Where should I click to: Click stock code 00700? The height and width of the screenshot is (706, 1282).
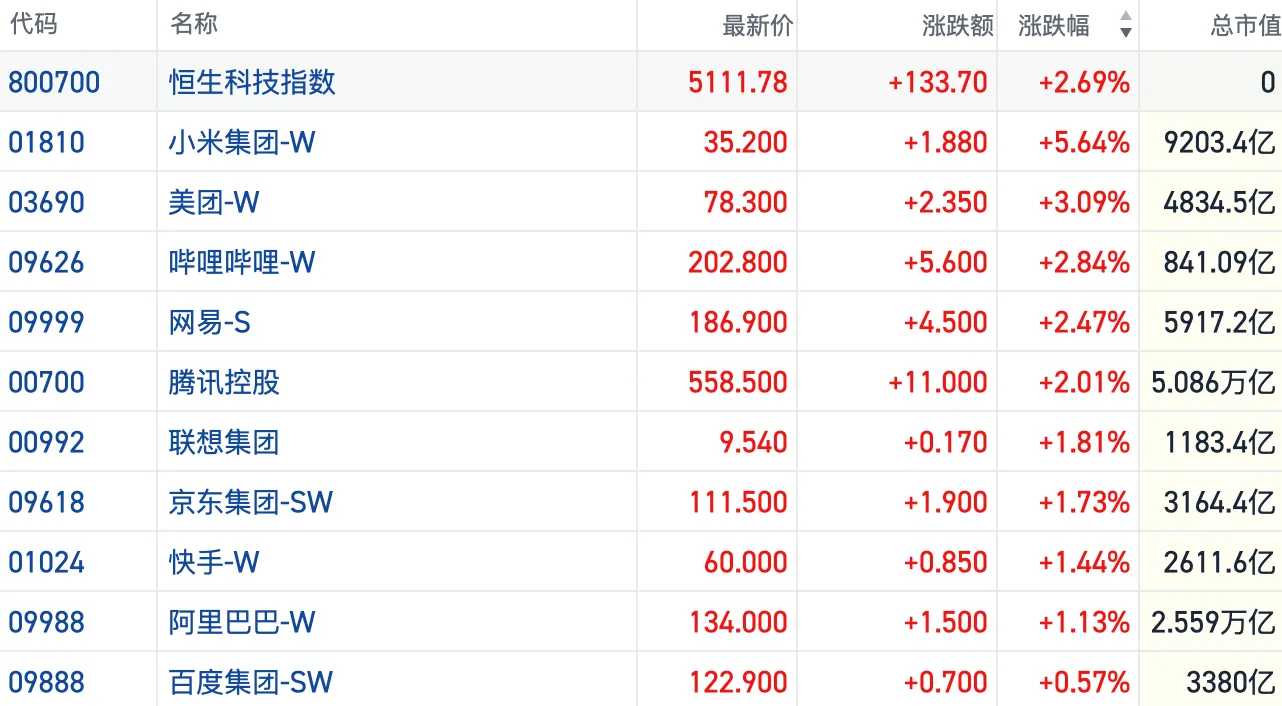(x=46, y=382)
